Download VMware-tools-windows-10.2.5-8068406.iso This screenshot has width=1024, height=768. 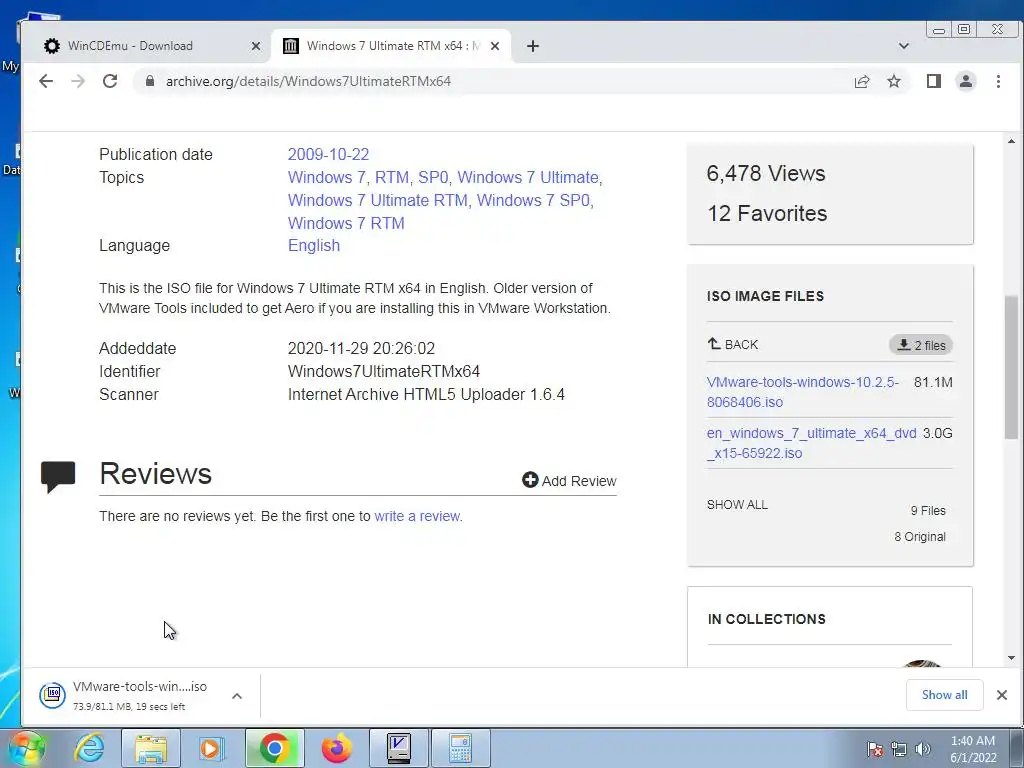pyautogui.click(x=803, y=392)
